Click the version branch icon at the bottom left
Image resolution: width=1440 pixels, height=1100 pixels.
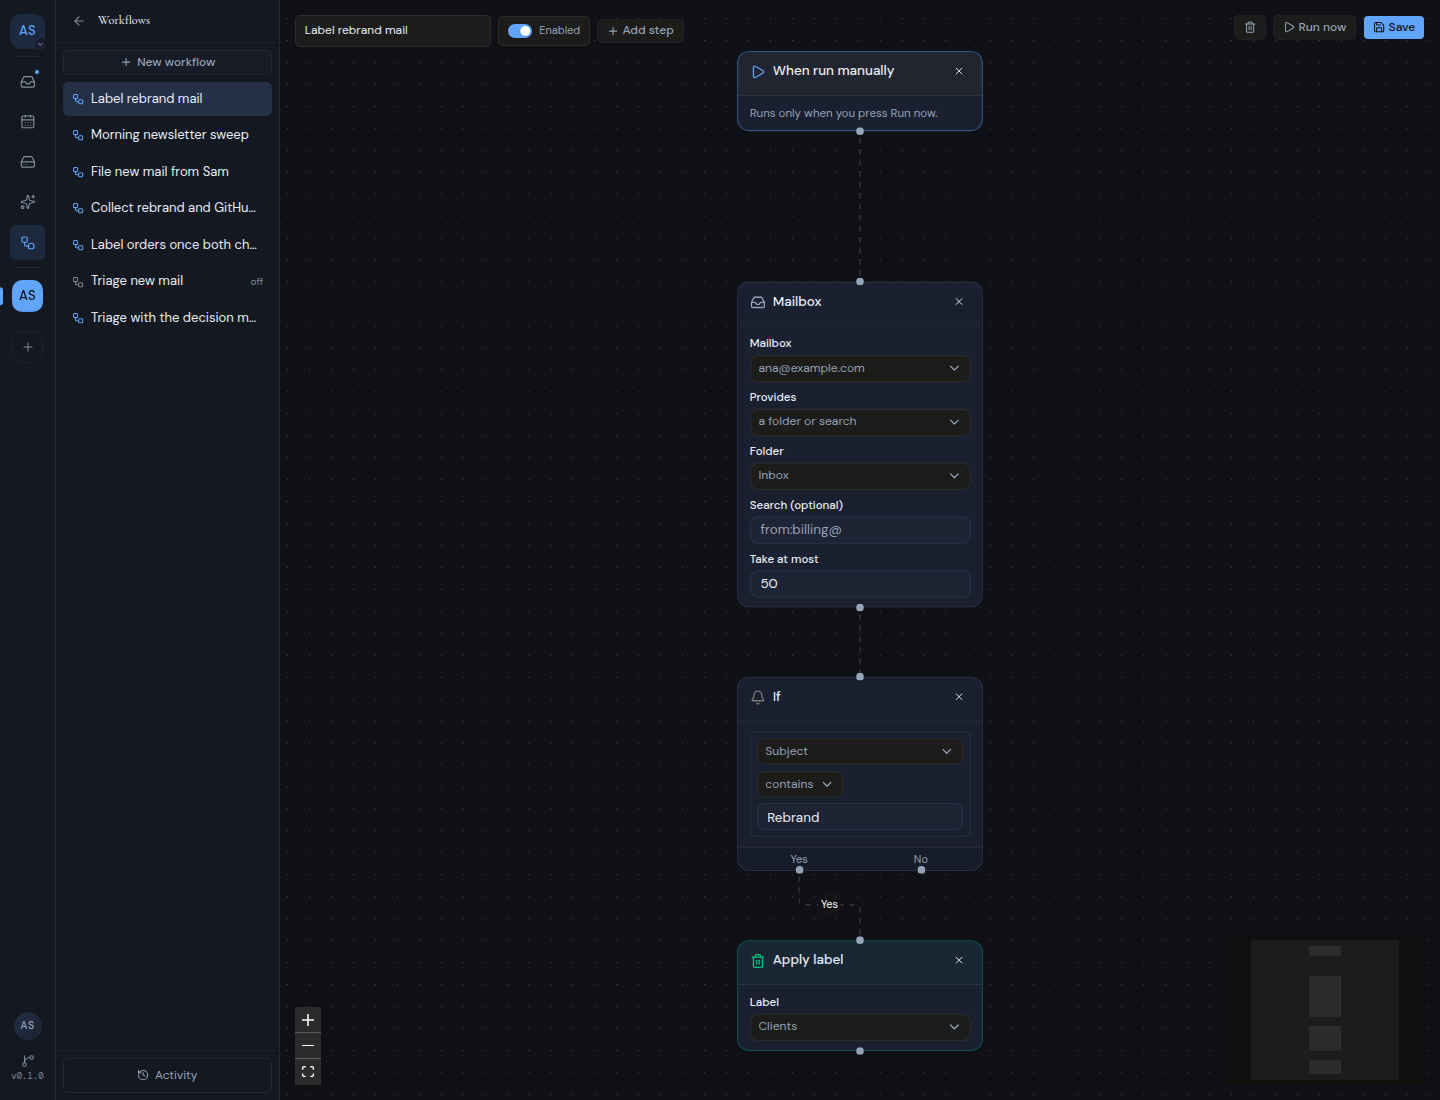[x=28, y=1061]
